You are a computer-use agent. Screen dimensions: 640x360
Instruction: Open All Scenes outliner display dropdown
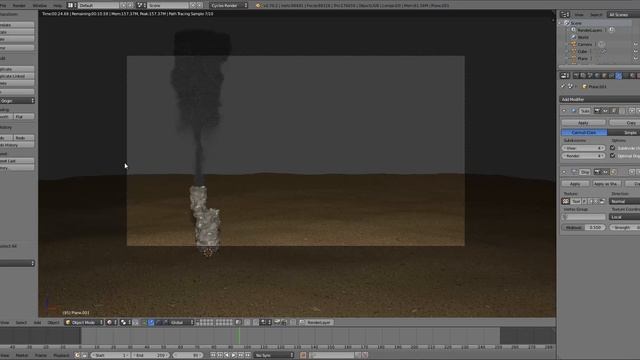pyautogui.click(x=623, y=15)
